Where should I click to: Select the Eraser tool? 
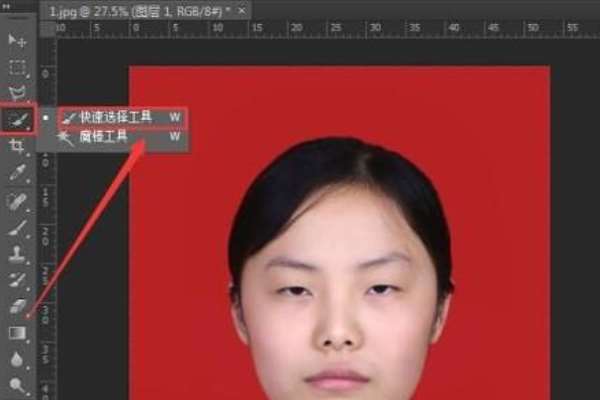17,307
